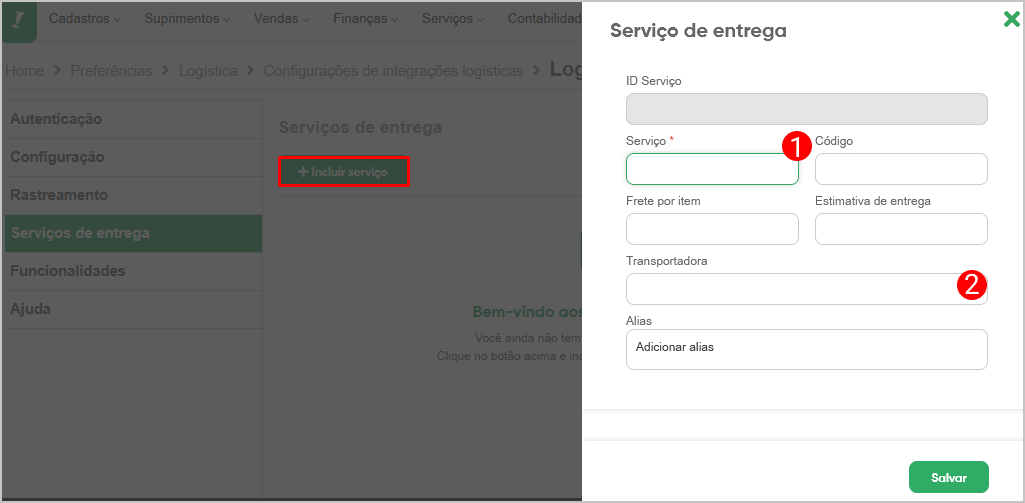The image size is (1025, 503).
Task: Click the app logo icon at top-left
Action: tap(19, 22)
